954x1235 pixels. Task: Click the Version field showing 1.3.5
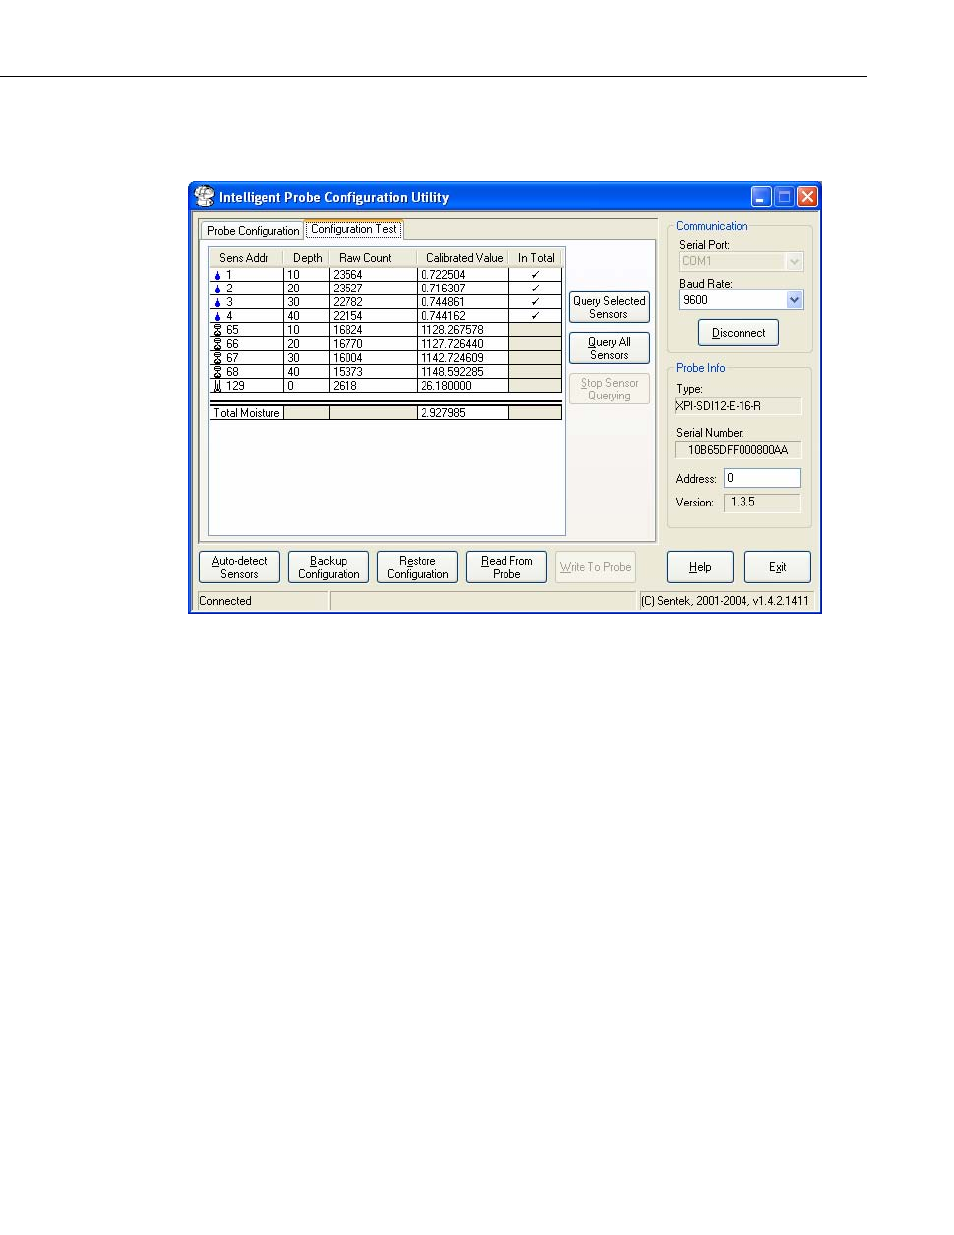(x=762, y=502)
